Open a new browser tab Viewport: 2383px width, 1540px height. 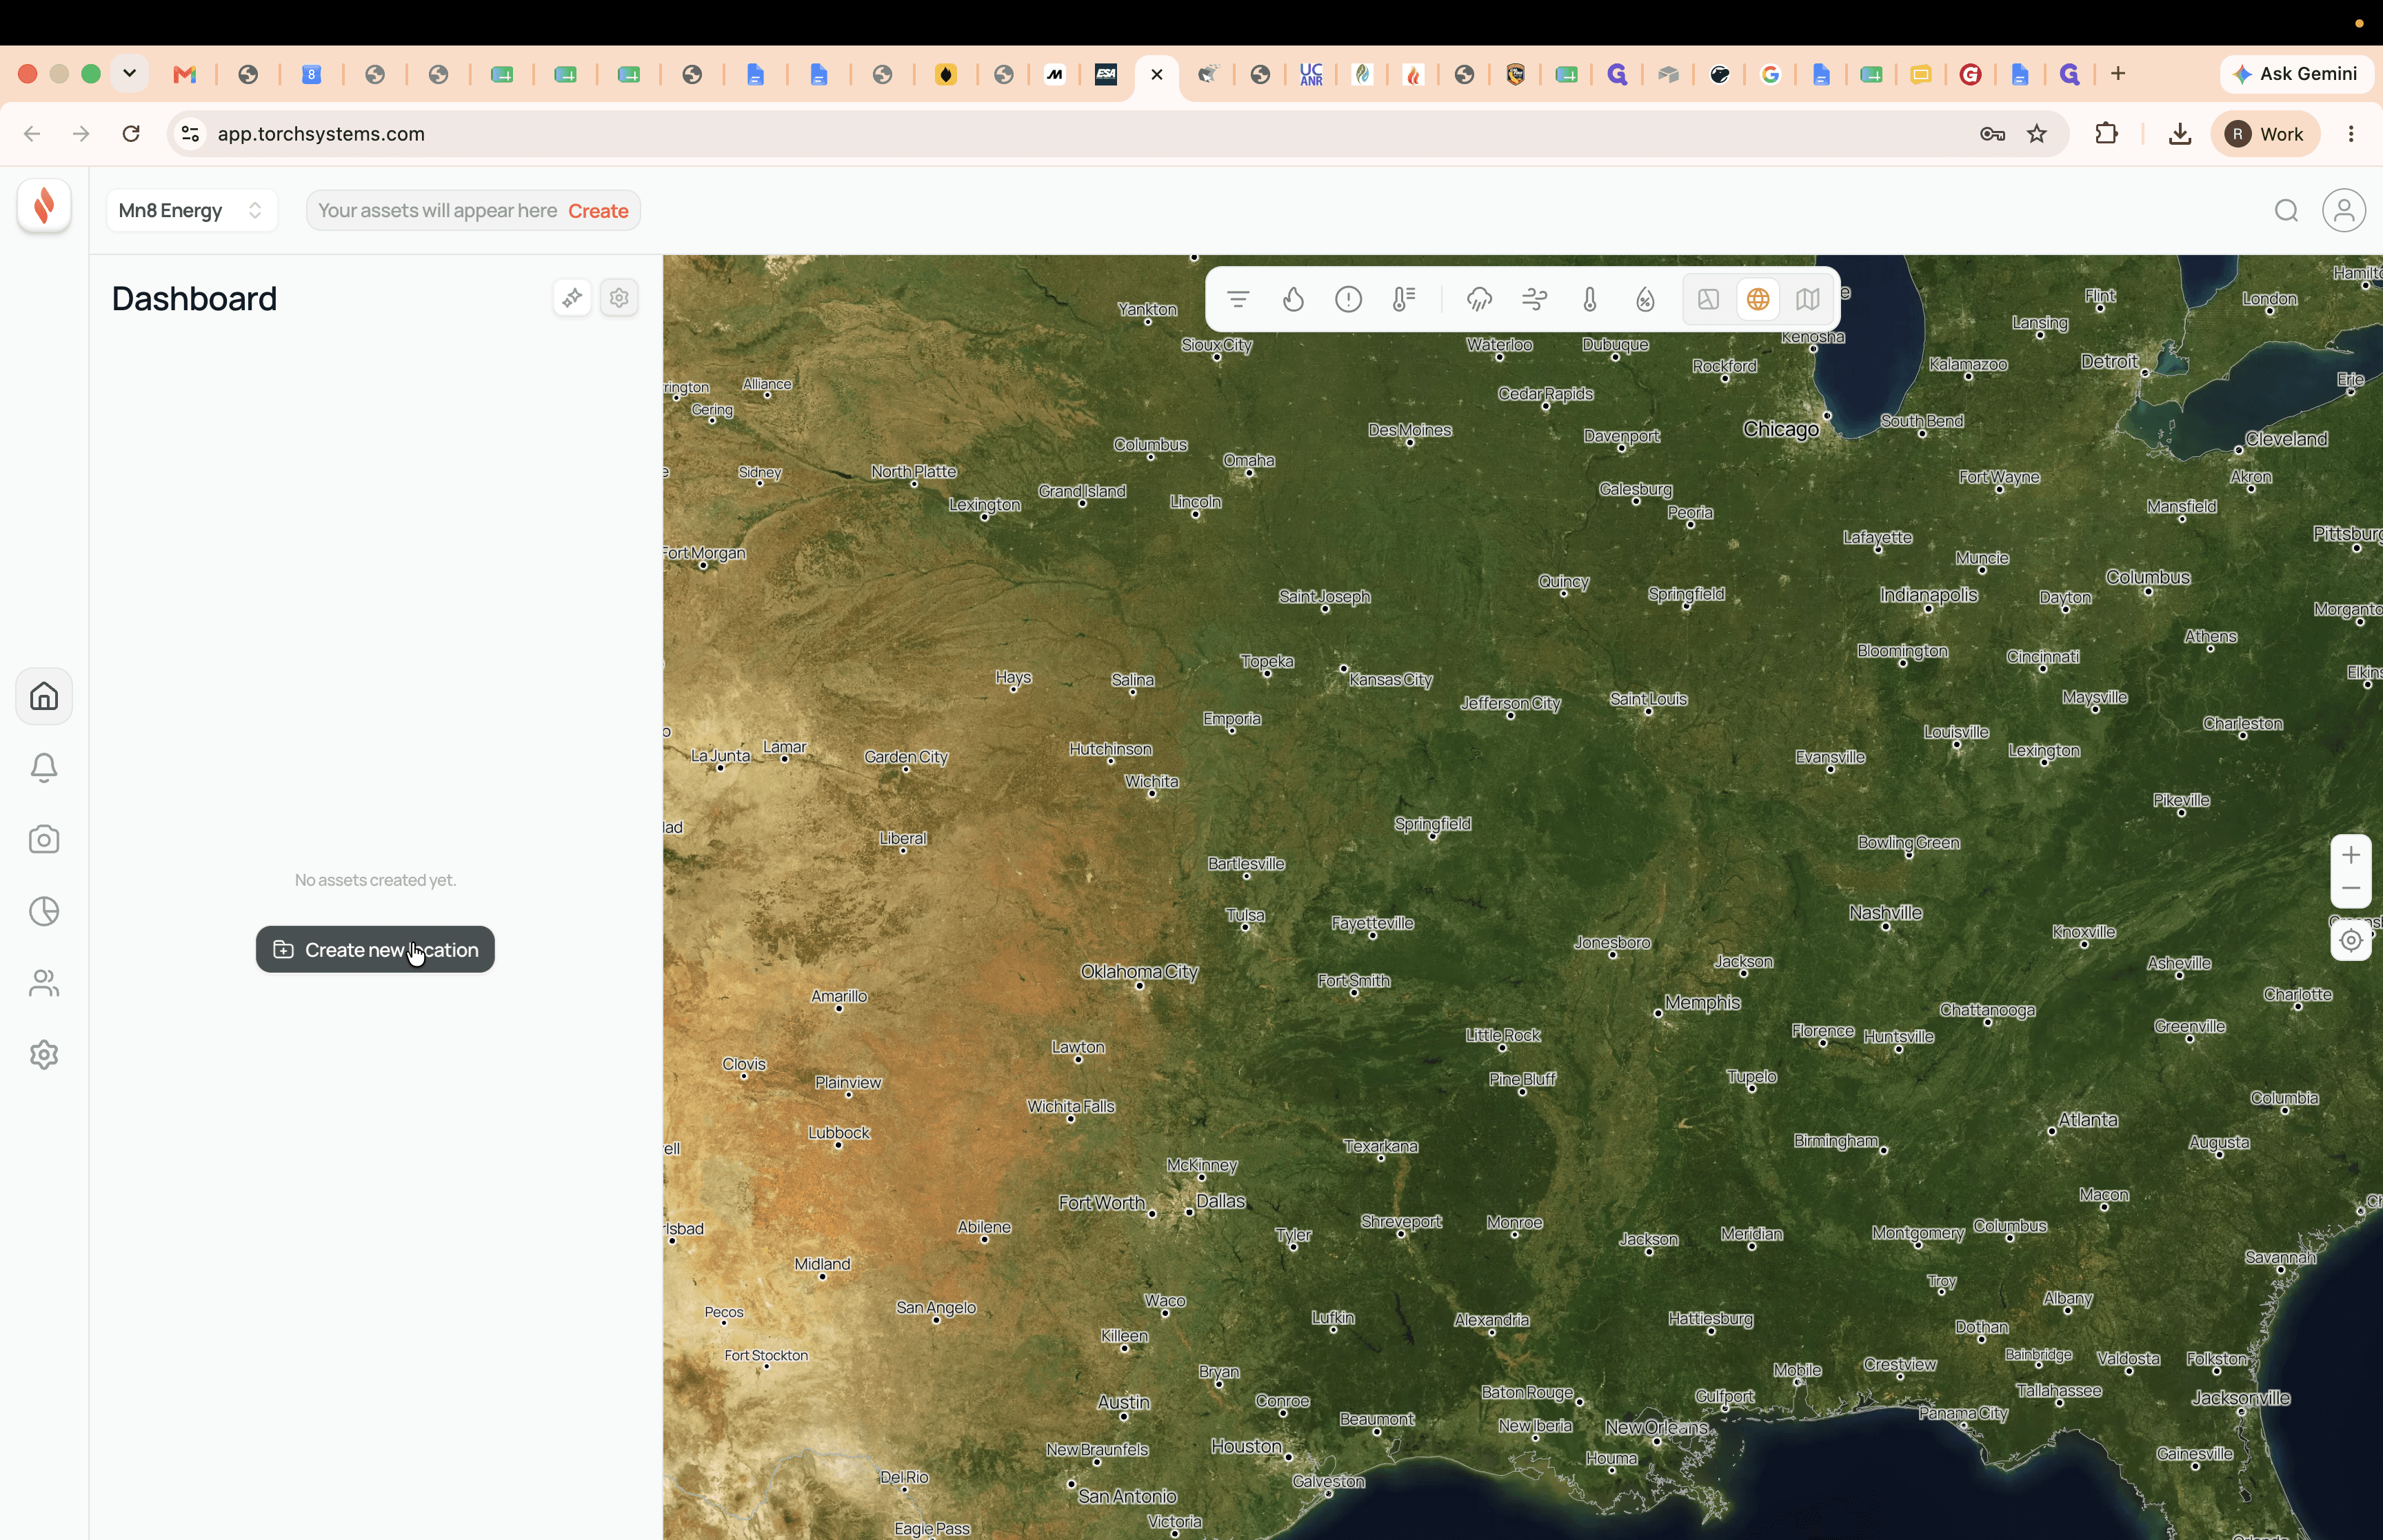coord(2118,74)
